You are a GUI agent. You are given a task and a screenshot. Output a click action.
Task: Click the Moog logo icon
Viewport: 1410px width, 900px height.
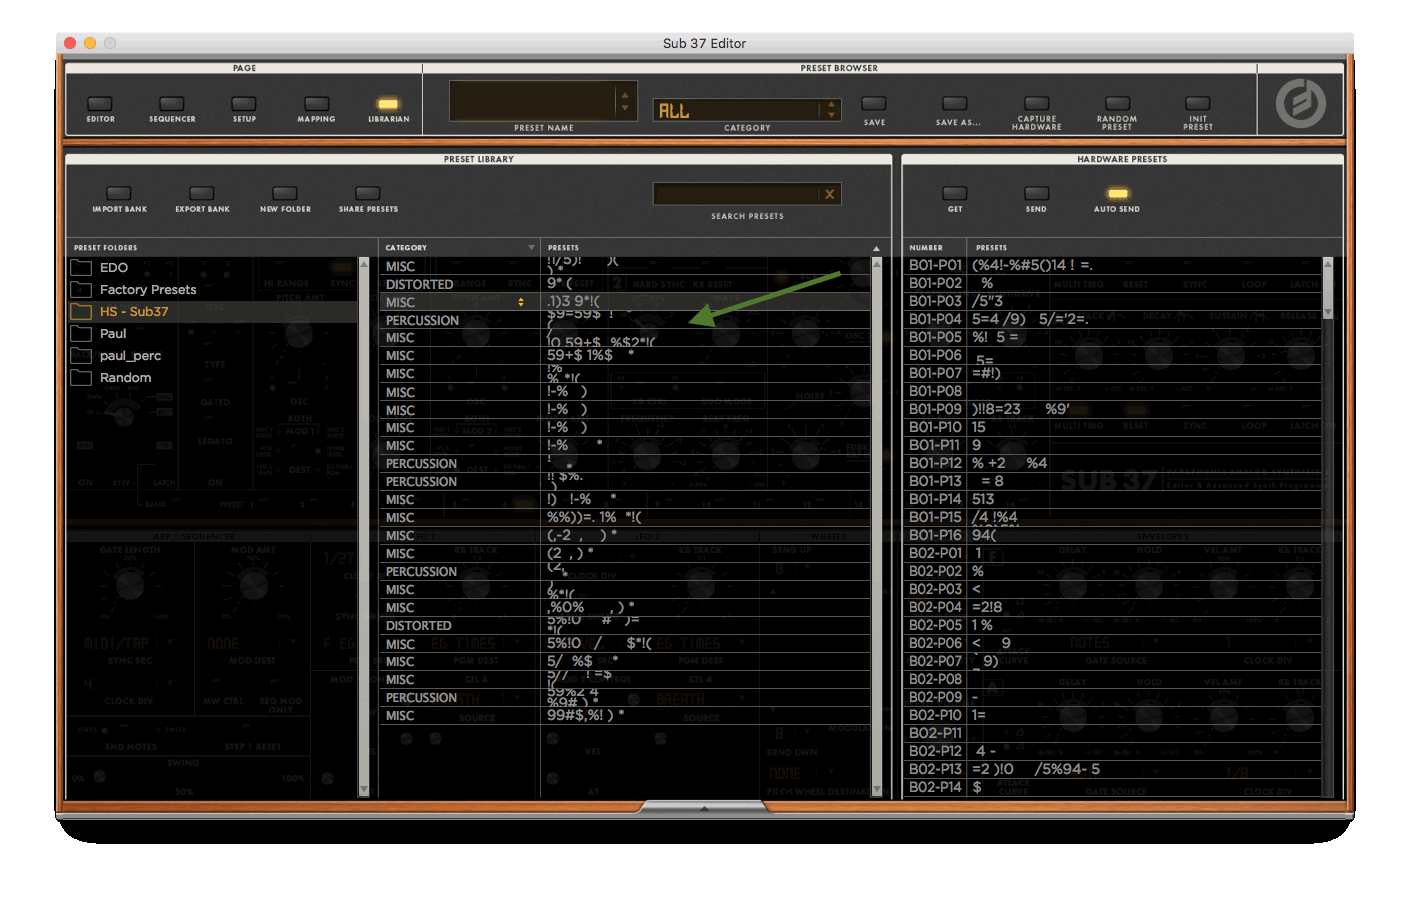point(1300,103)
